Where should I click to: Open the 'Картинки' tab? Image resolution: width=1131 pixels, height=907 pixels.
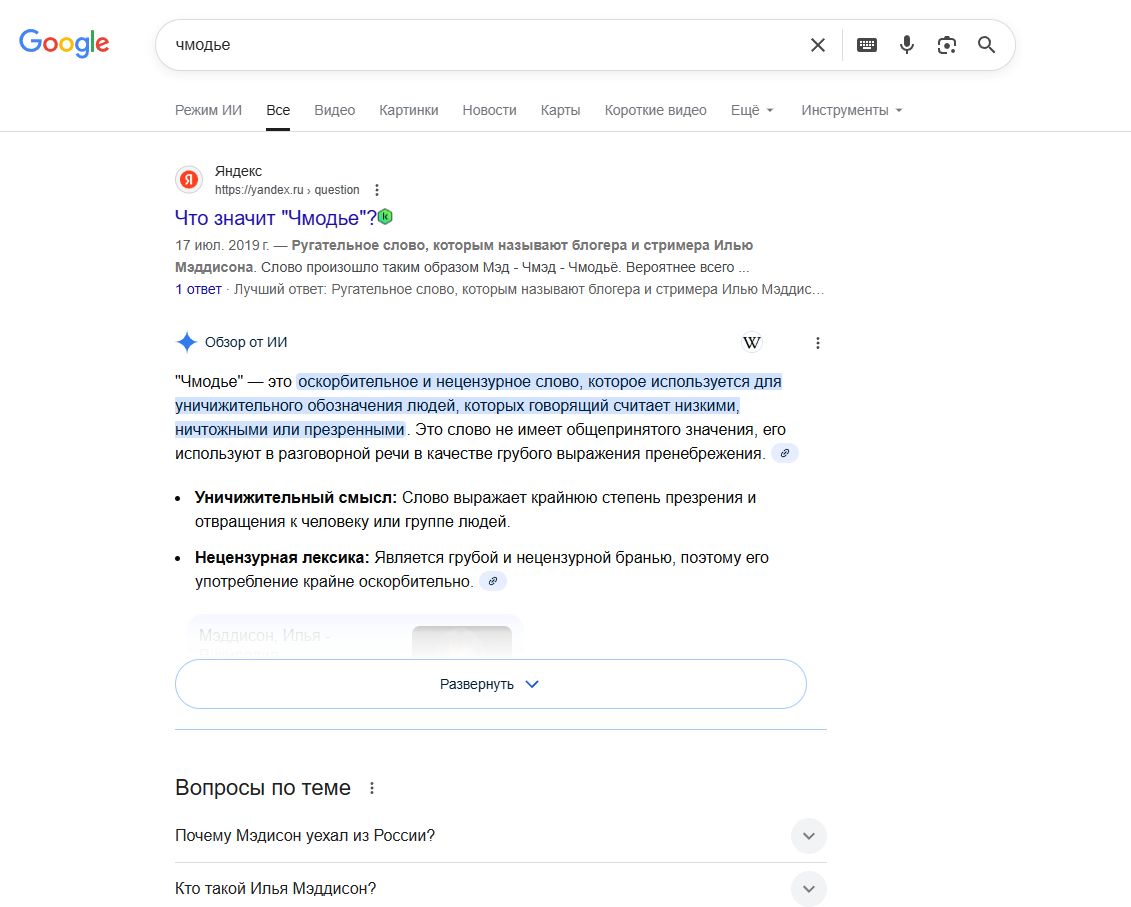pyautogui.click(x=409, y=110)
